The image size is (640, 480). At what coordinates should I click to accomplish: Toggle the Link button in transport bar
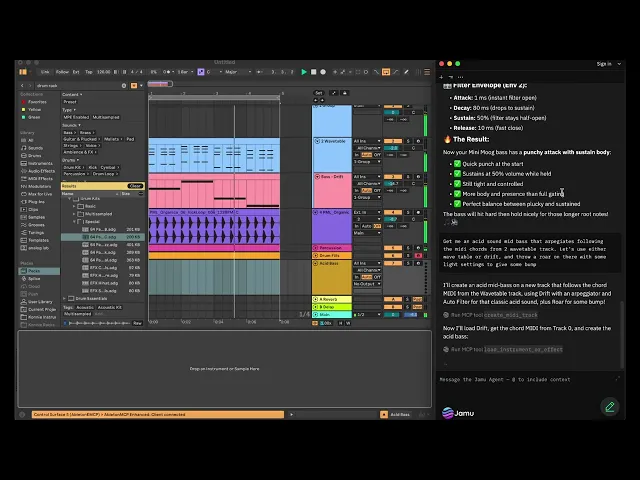tap(45, 72)
